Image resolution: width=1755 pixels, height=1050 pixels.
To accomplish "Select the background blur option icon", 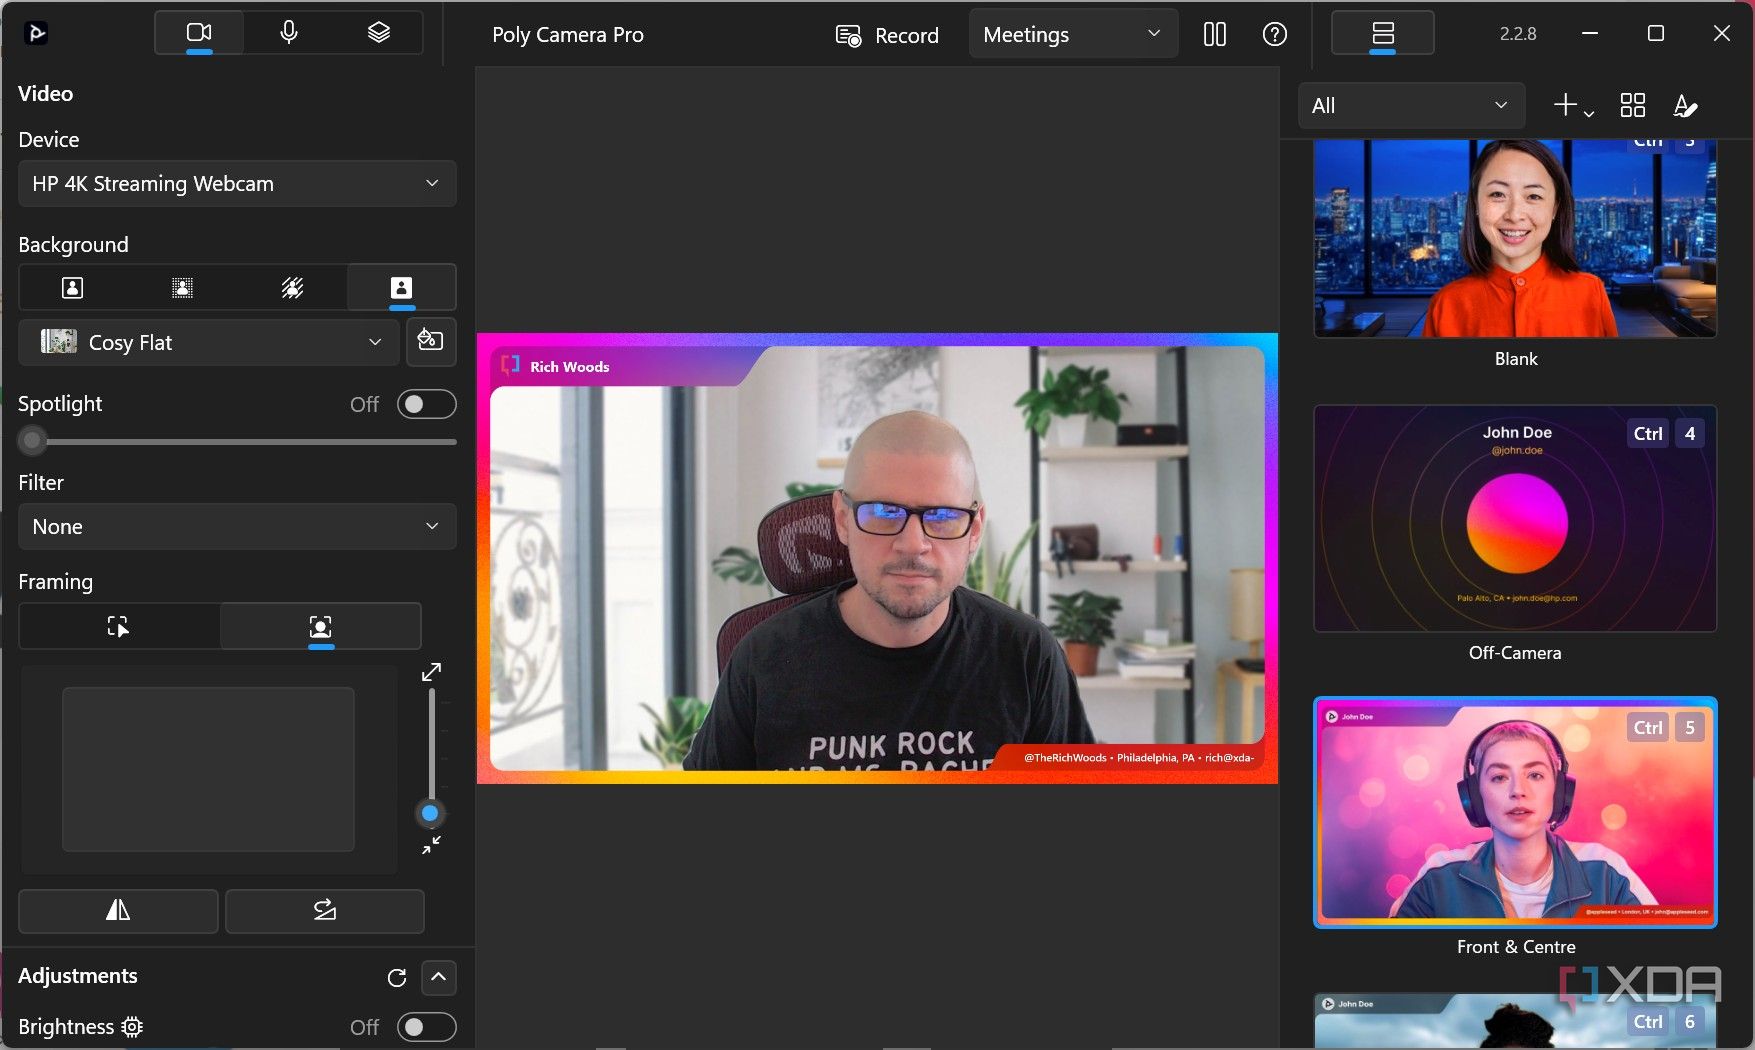I will tap(182, 288).
